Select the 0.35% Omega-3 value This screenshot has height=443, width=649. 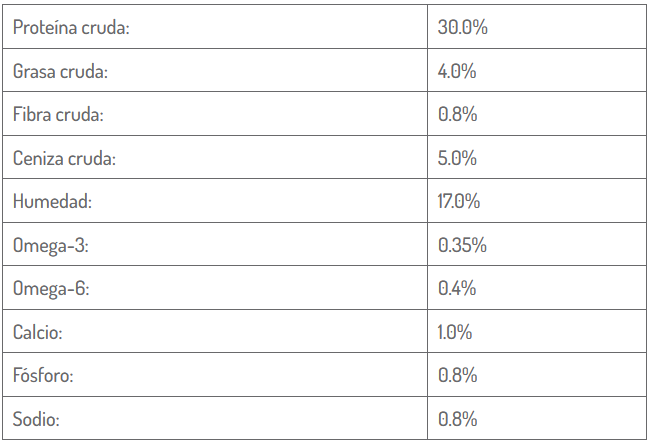(x=462, y=245)
